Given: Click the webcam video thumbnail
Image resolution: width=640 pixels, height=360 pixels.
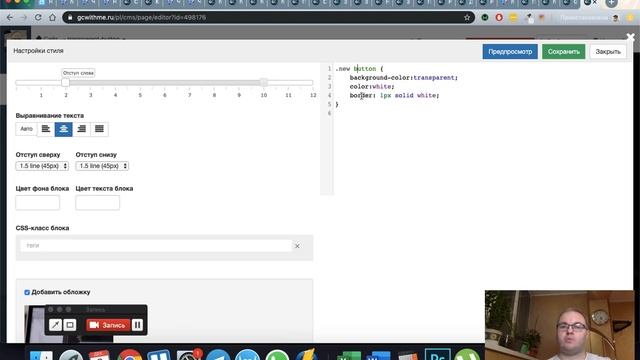Looking at the screenshot, I should click(x=560, y=325).
